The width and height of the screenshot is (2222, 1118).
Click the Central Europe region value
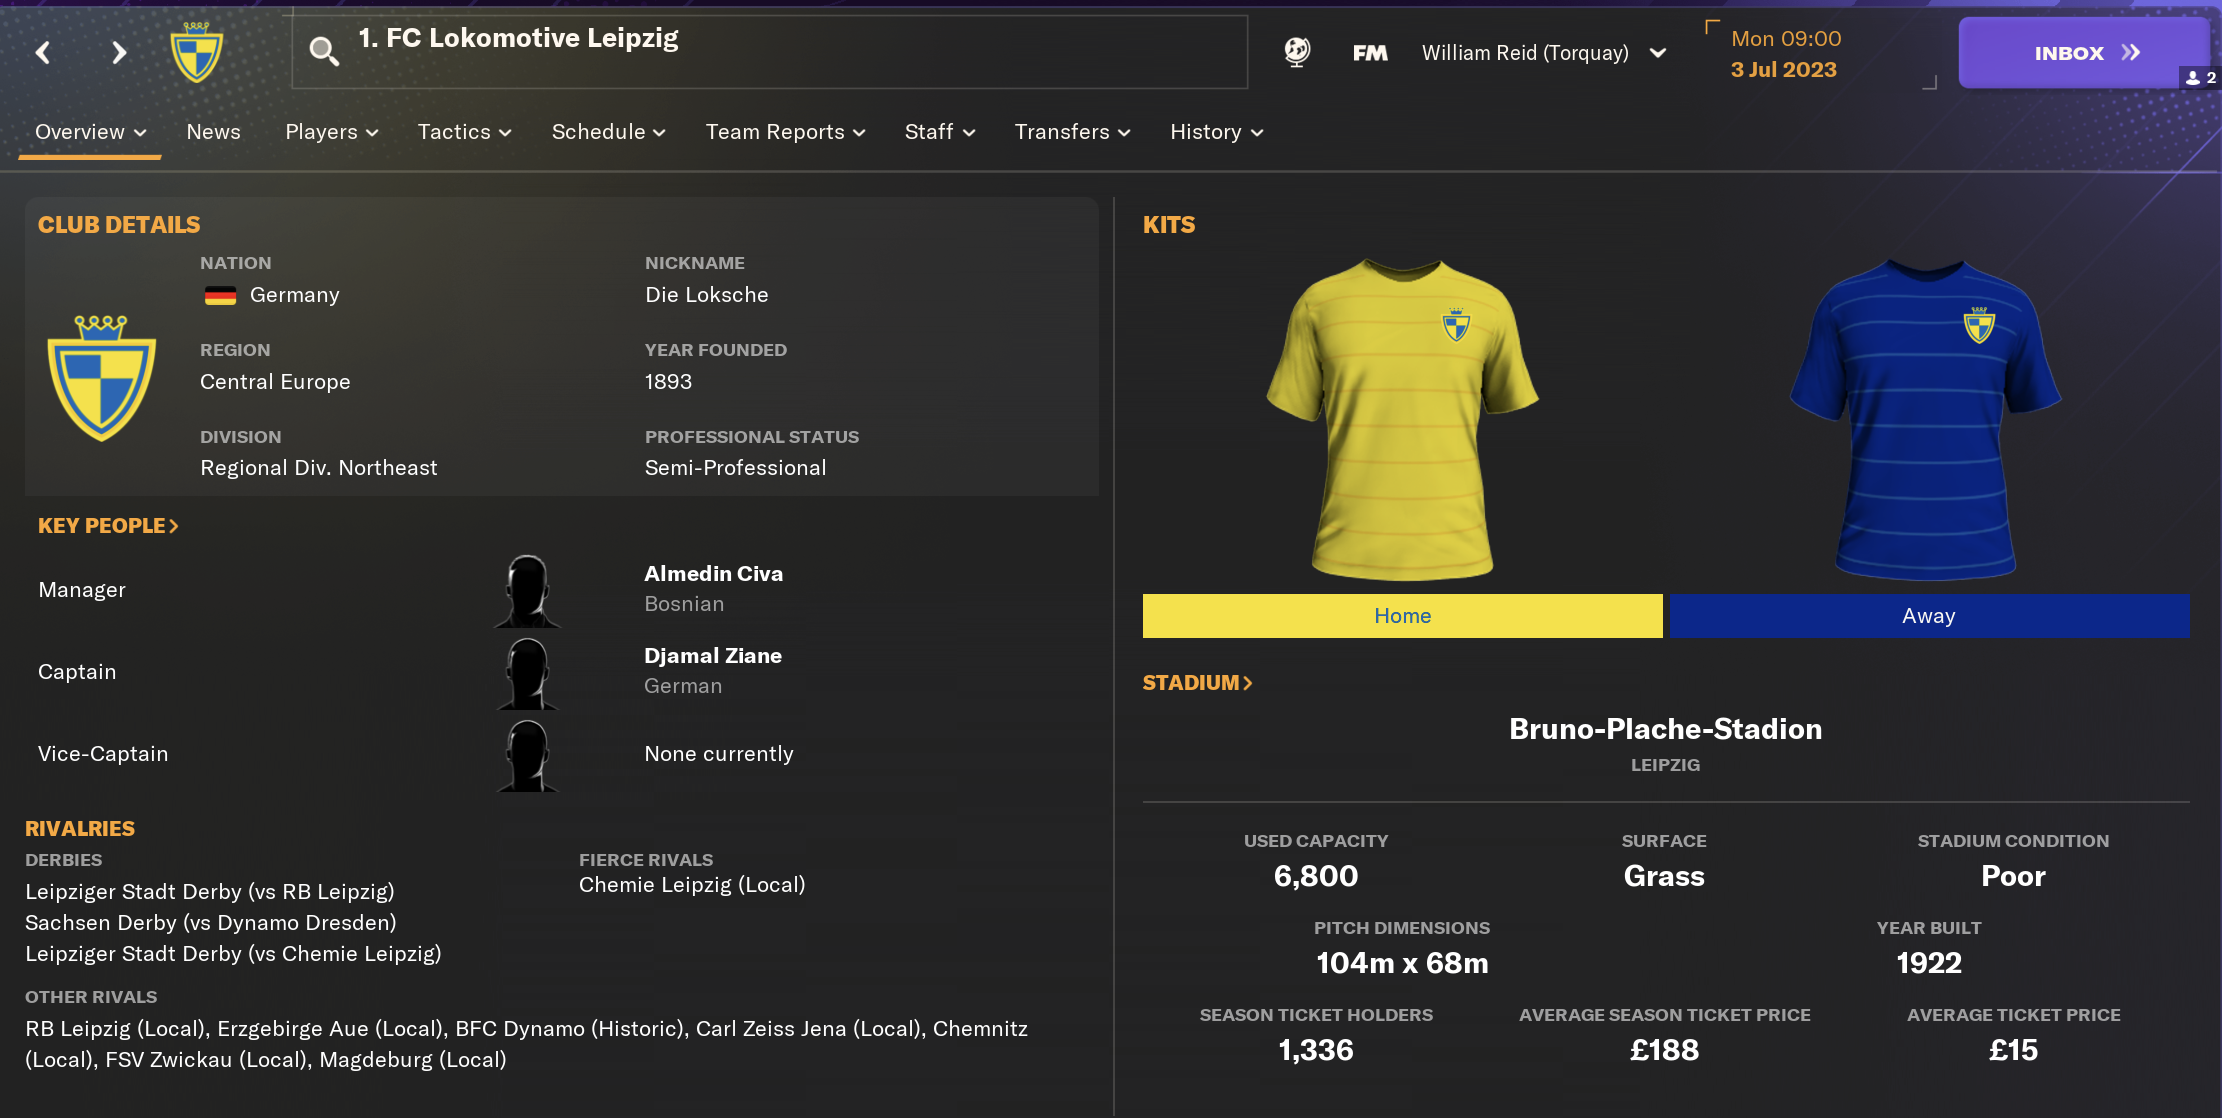tap(275, 382)
